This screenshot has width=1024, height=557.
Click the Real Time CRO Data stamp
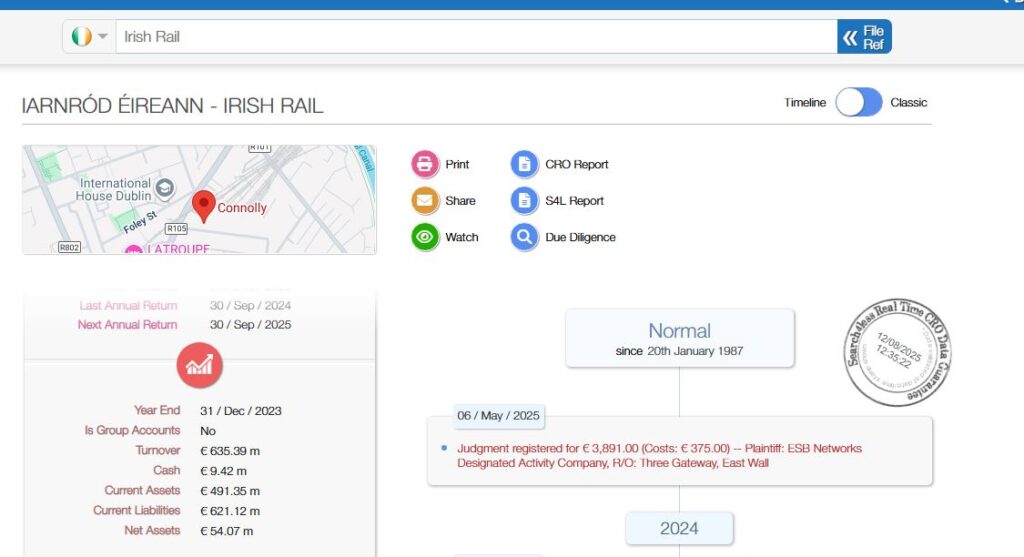point(898,352)
